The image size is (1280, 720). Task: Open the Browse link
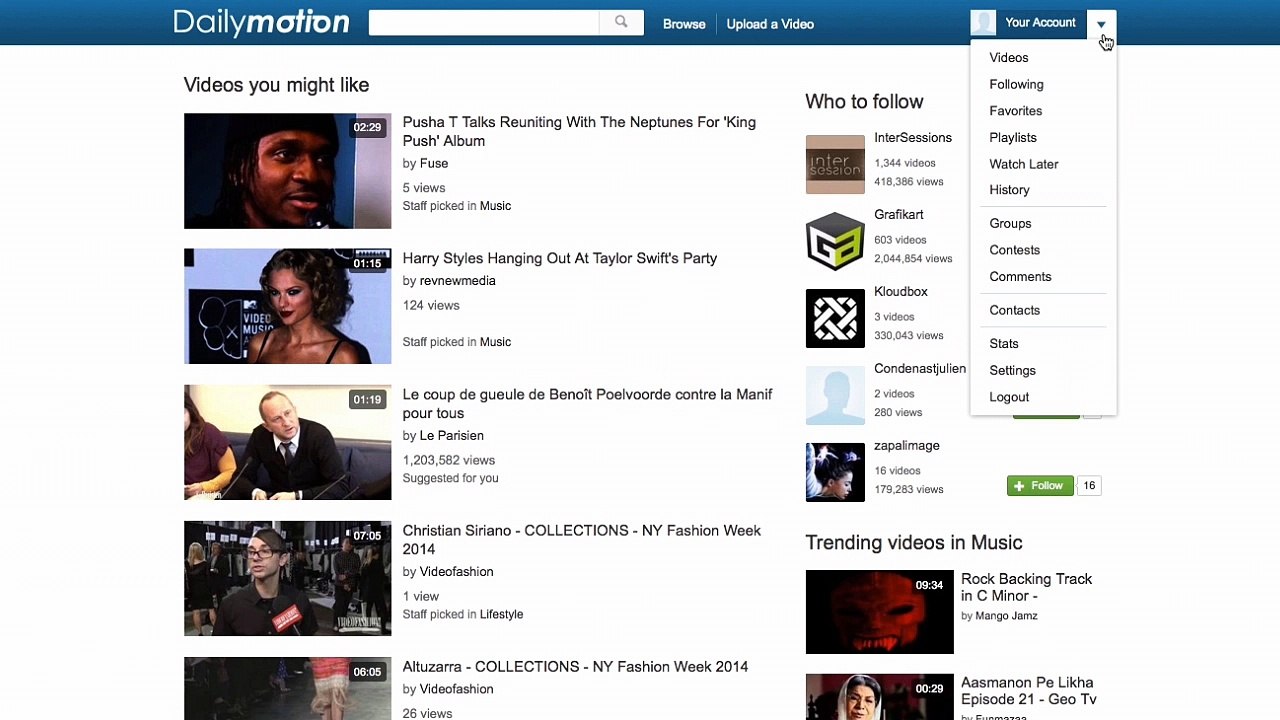[x=684, y=24]
